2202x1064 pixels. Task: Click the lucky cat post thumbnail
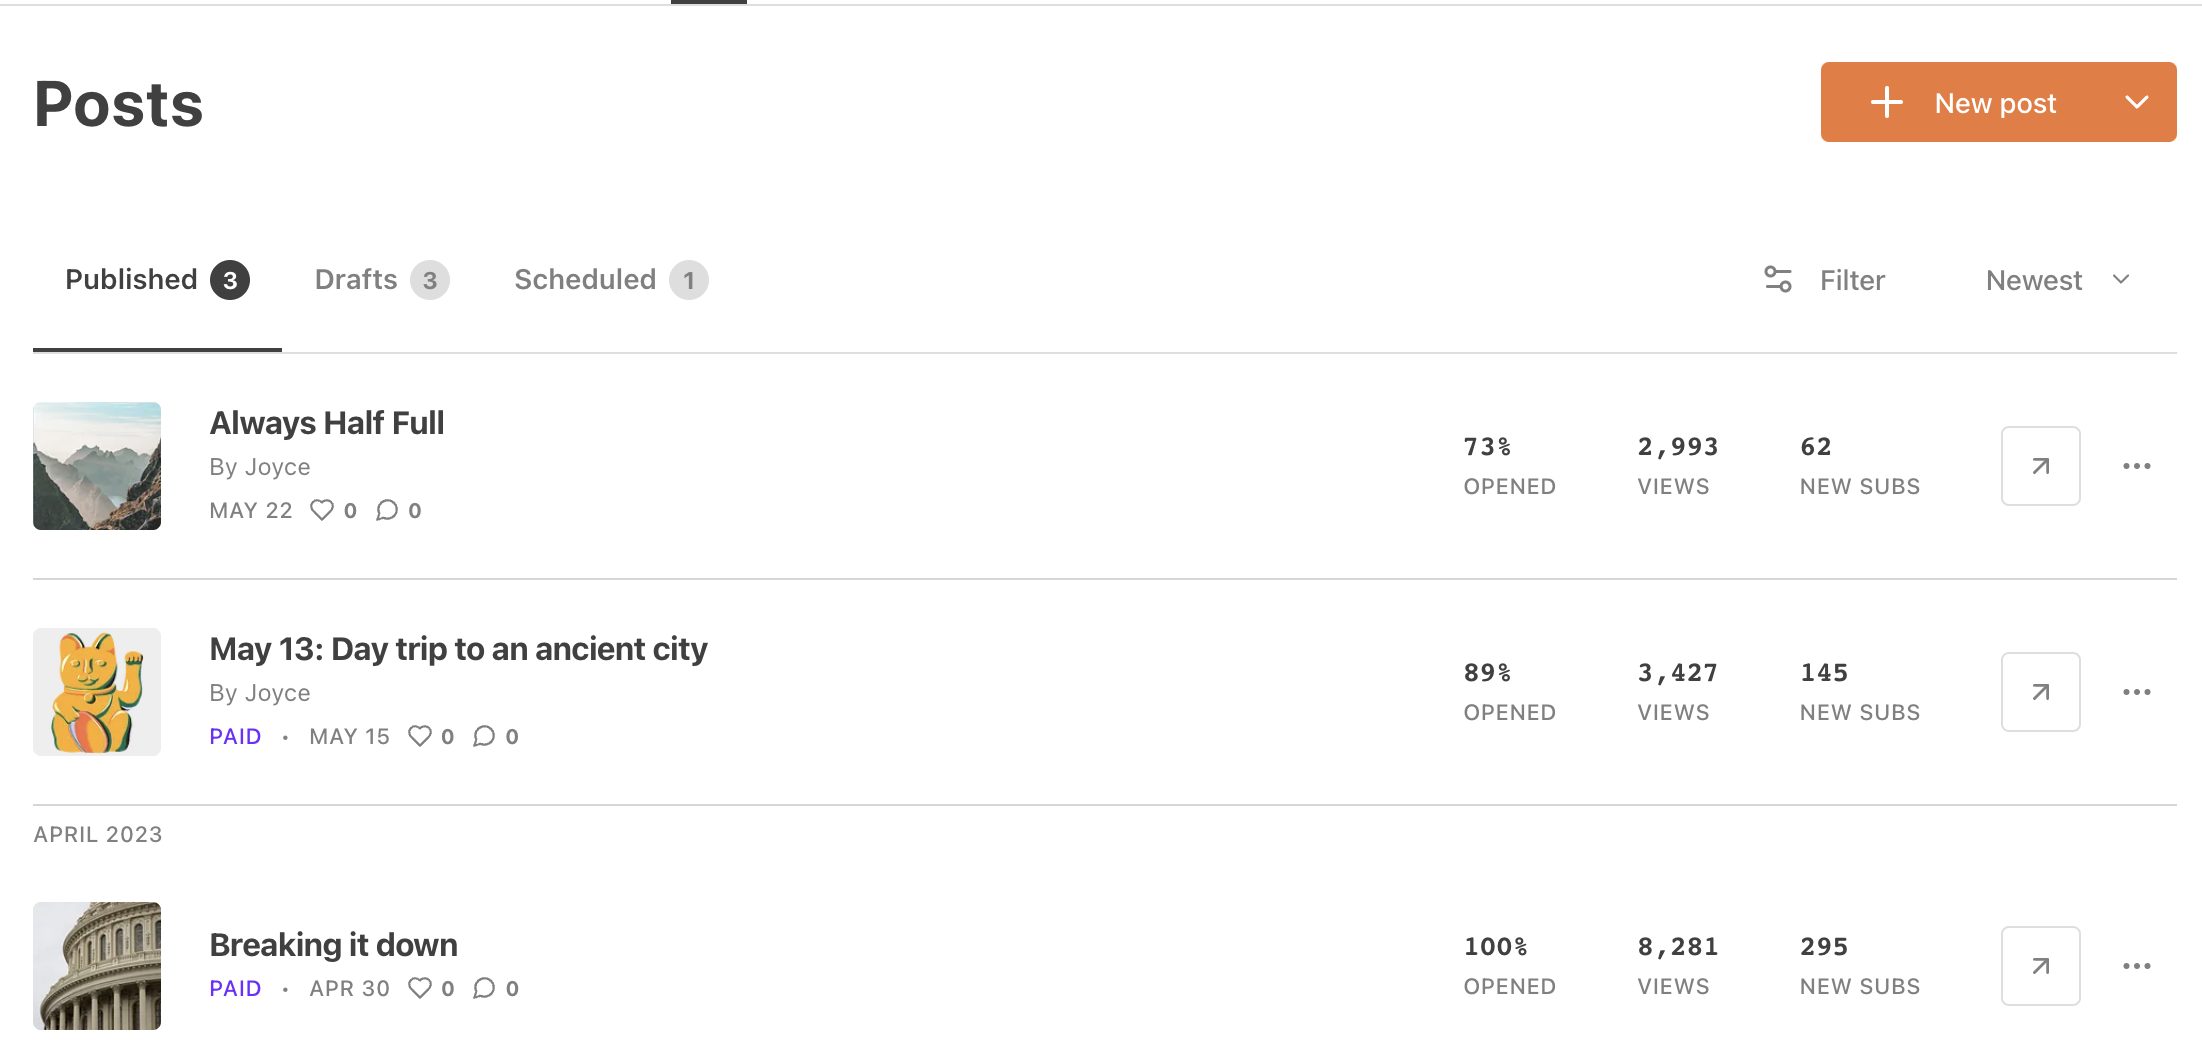coord(97,692)
